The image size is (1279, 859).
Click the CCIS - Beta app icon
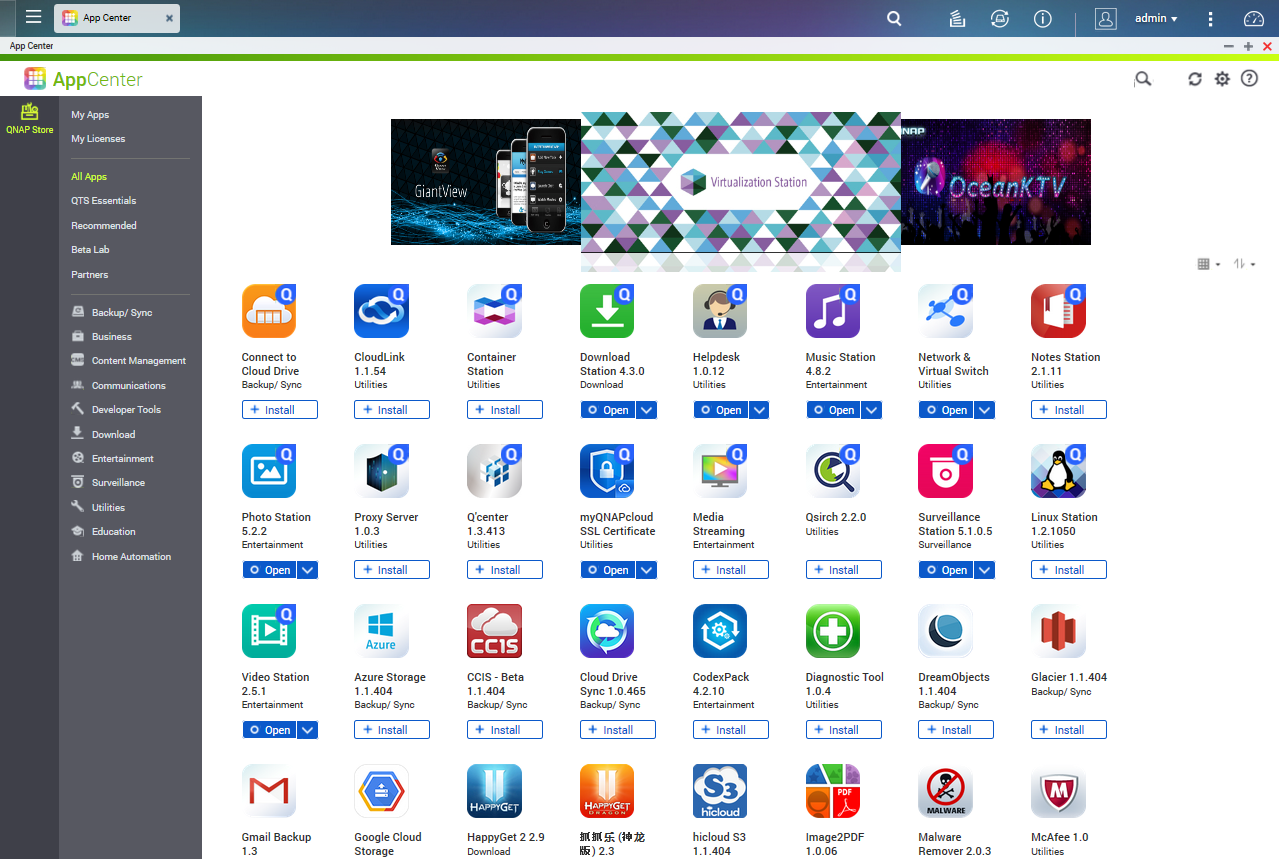pos(494,631)
